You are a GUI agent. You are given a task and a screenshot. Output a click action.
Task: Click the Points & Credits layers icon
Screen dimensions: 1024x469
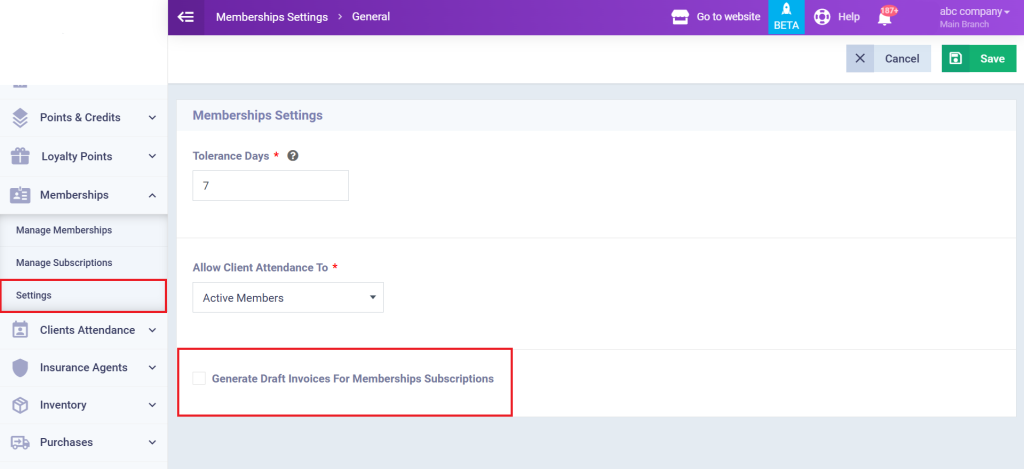click(x=20, y=118)
